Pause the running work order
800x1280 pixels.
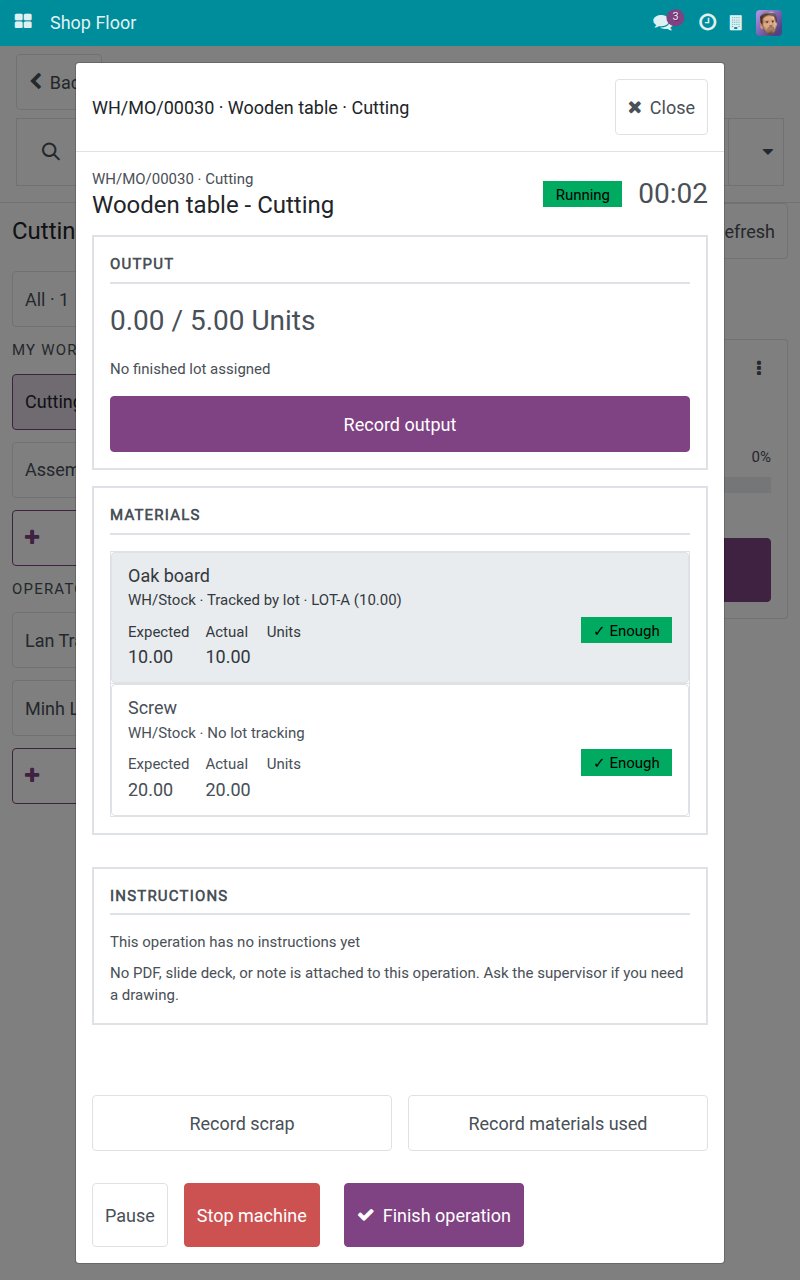click(x=130, y=1215)
